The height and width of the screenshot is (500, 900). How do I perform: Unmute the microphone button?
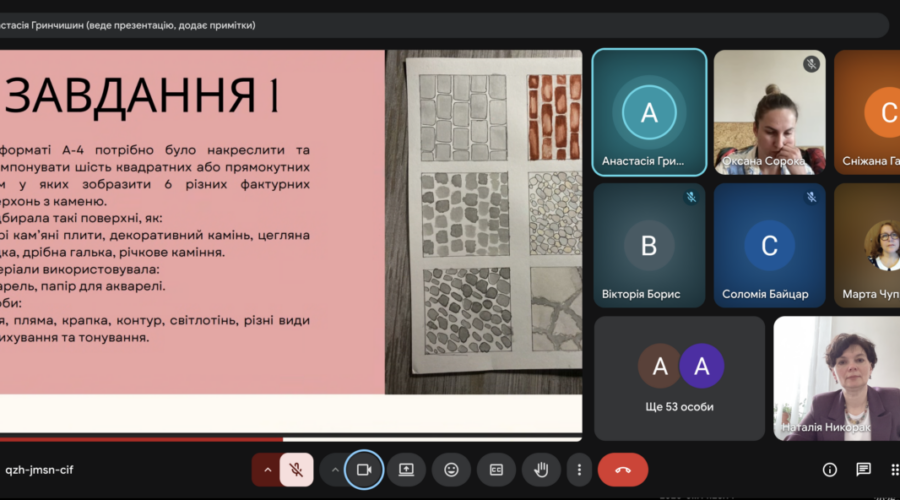(296, 470)
